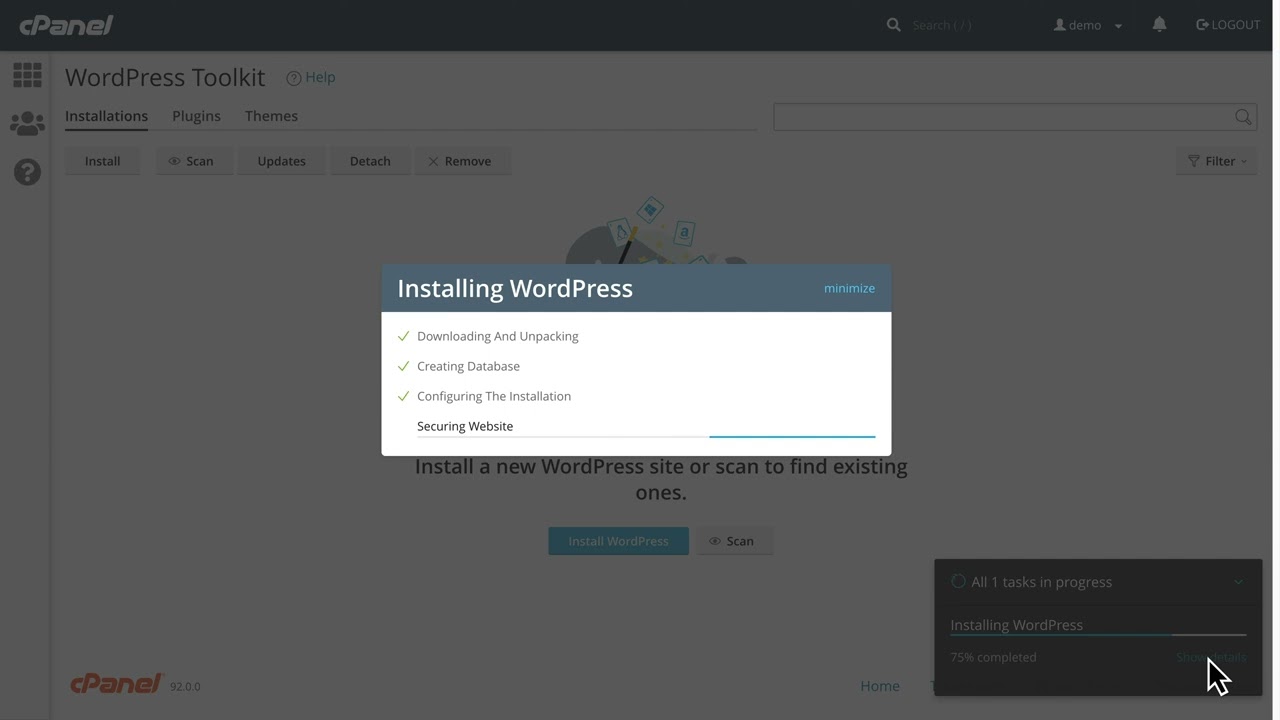Open the Filter dropdown
1280x720 pixels.
pos(1217,161)
